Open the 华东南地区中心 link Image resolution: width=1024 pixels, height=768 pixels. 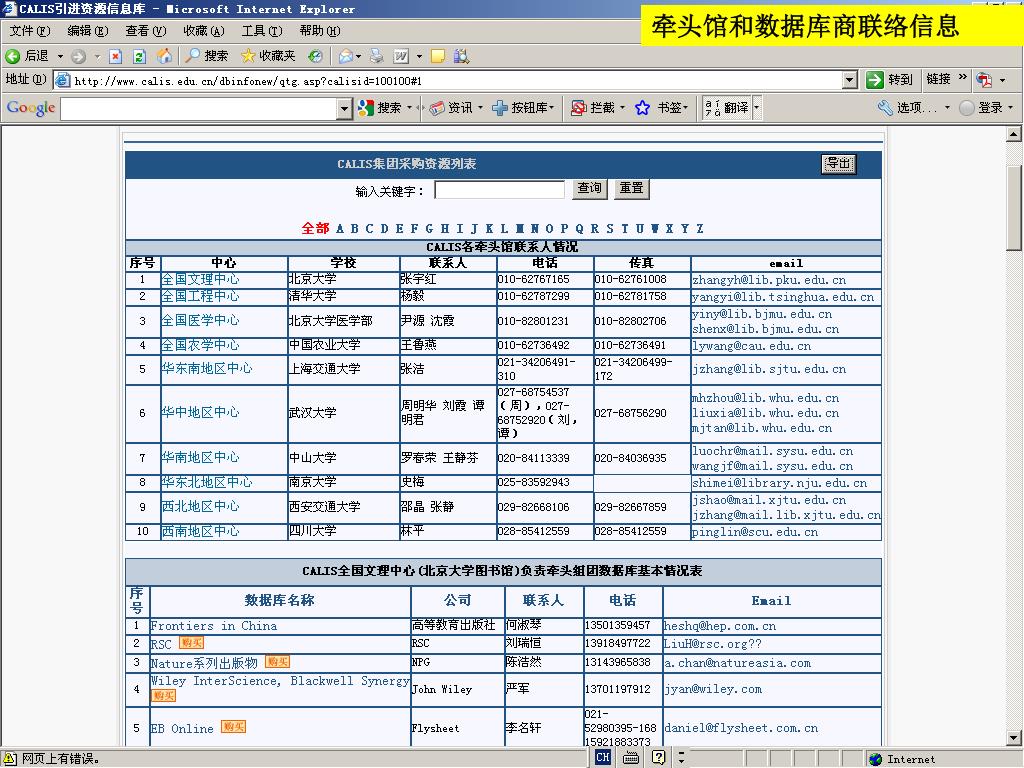pos(207,369)
